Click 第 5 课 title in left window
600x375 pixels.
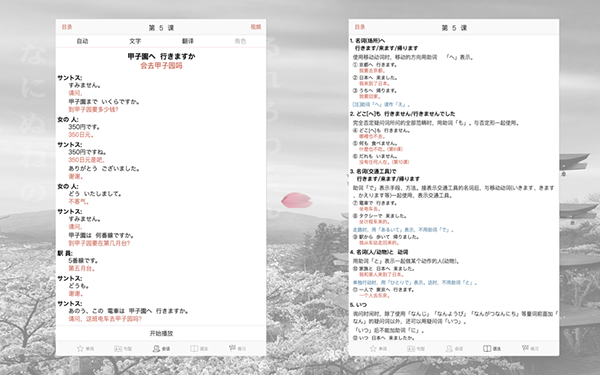click(x=161, y=28)
